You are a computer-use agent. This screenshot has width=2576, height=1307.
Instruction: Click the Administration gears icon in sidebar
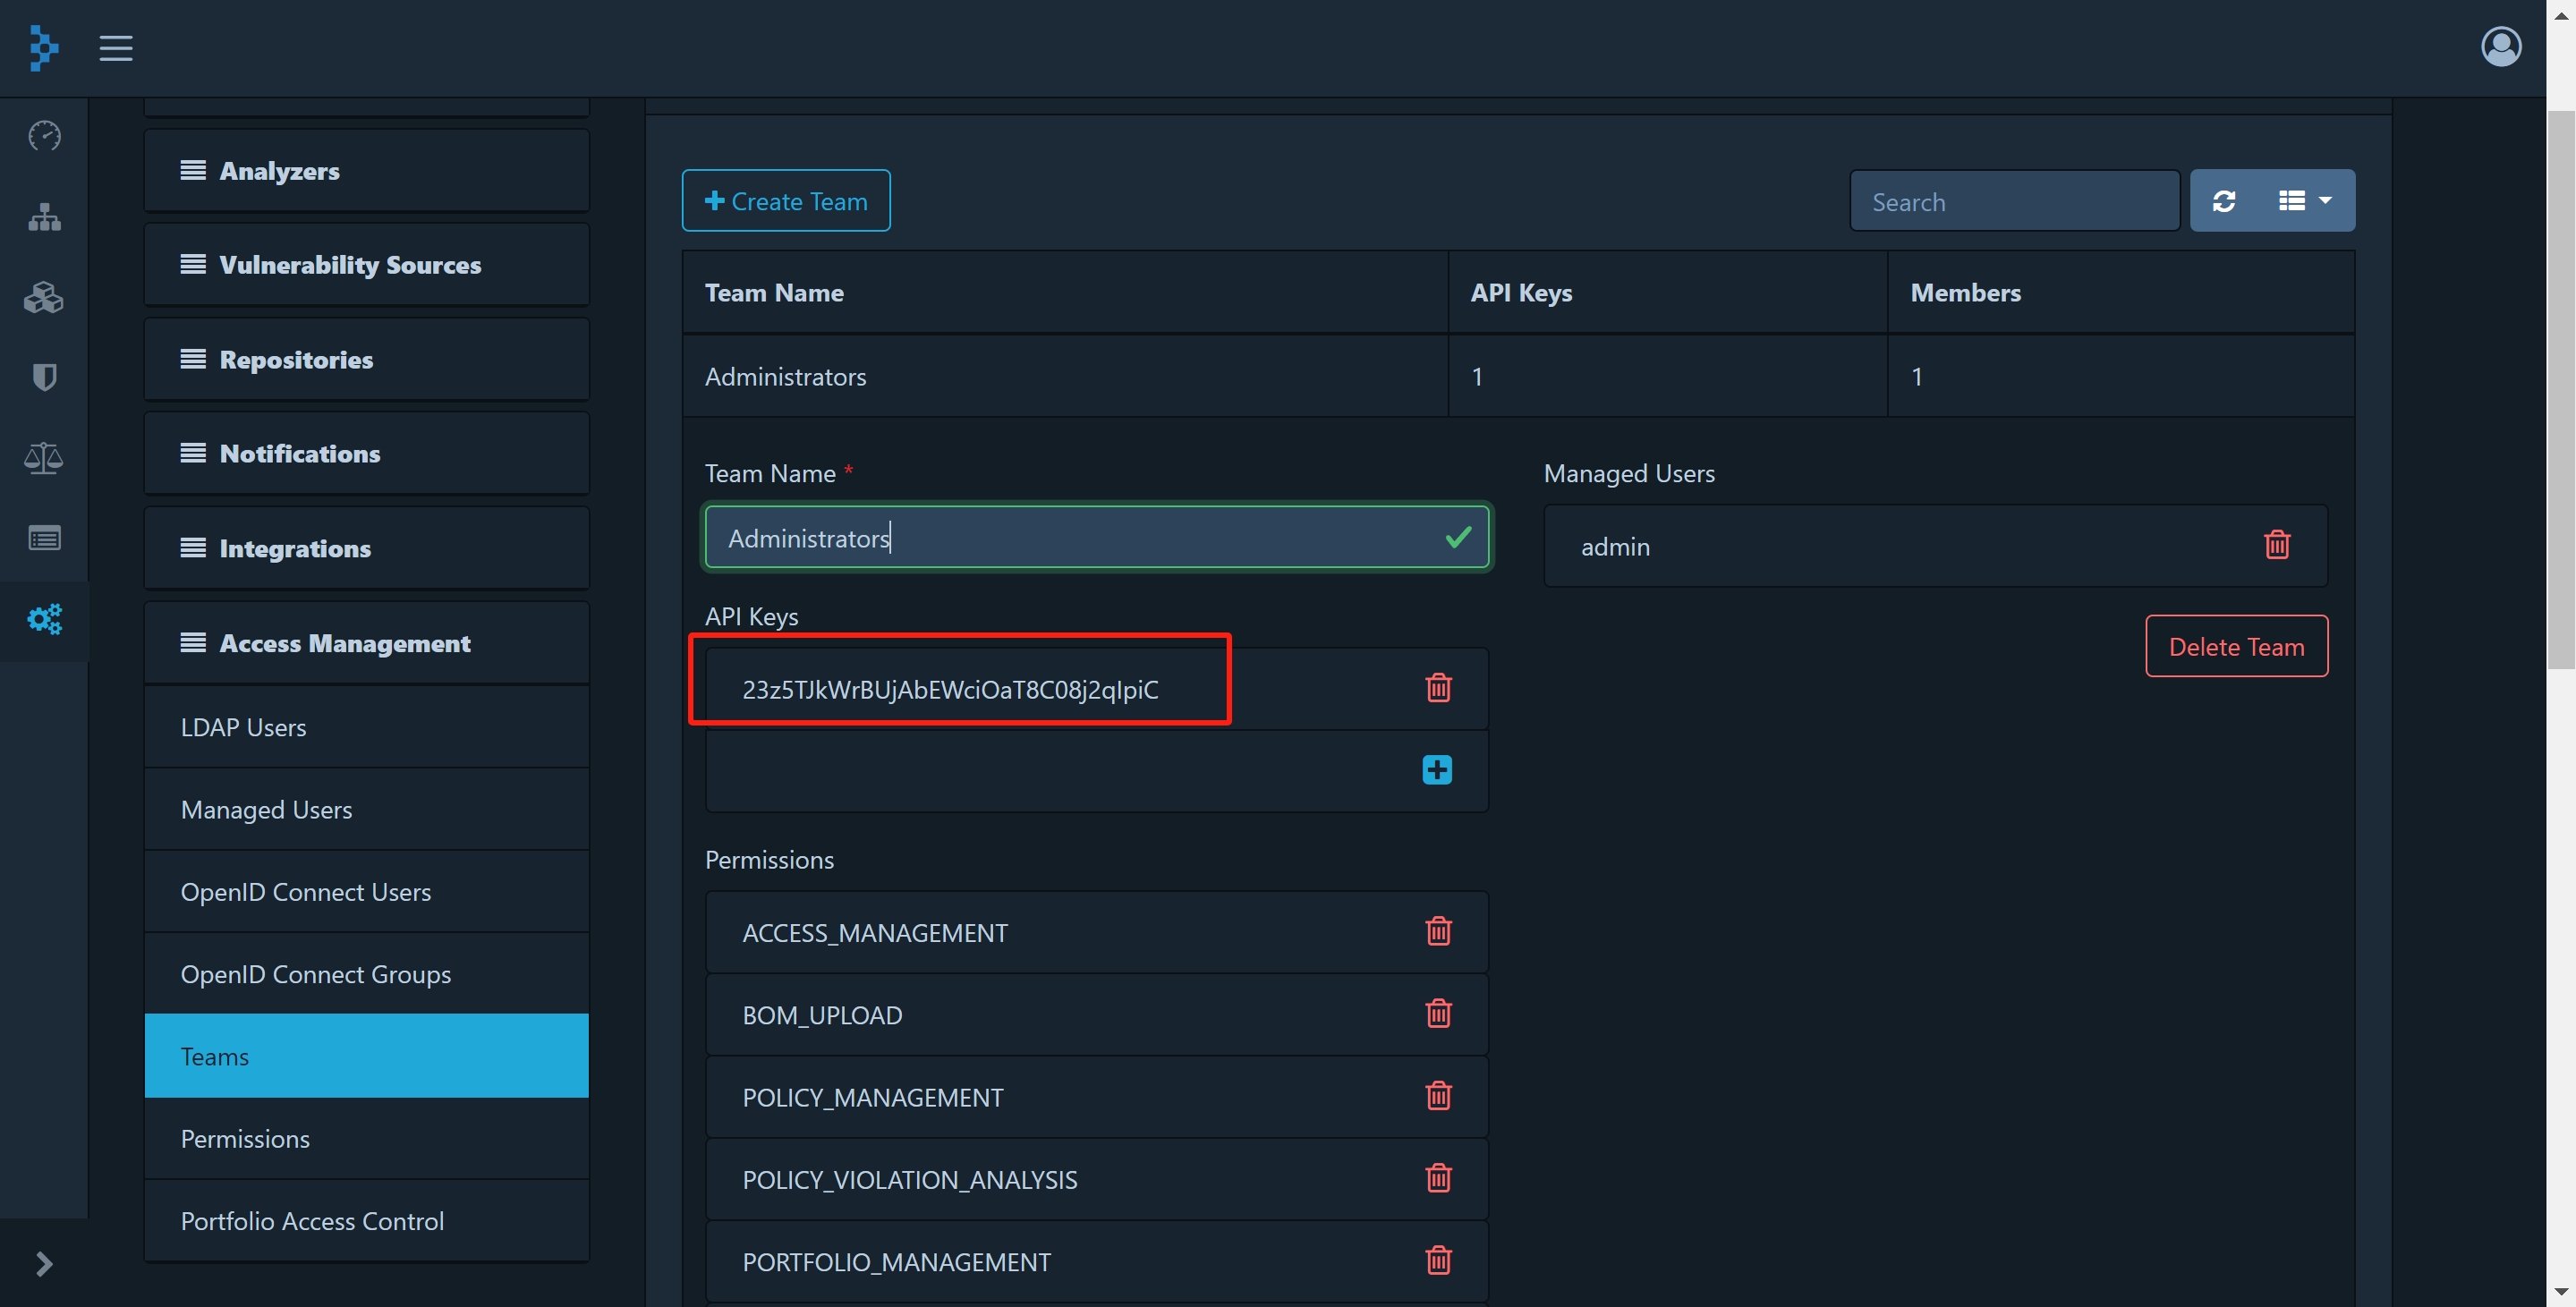(44, 619)
